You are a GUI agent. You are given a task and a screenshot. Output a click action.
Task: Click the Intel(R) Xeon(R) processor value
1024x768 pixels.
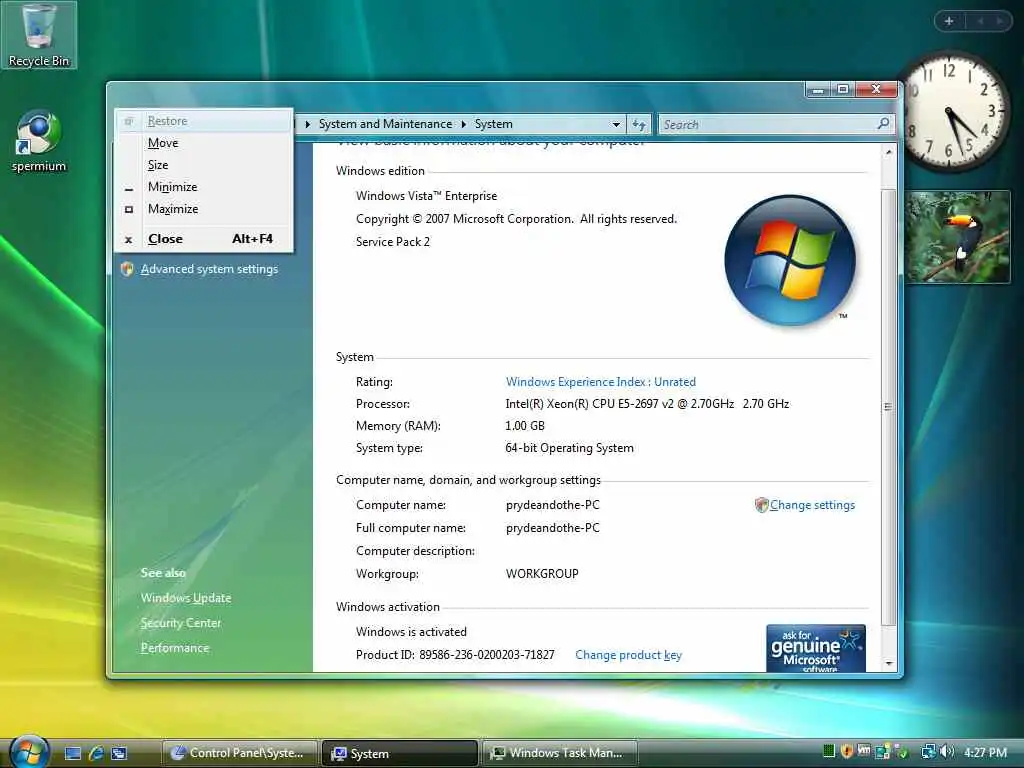click(647, 404)
